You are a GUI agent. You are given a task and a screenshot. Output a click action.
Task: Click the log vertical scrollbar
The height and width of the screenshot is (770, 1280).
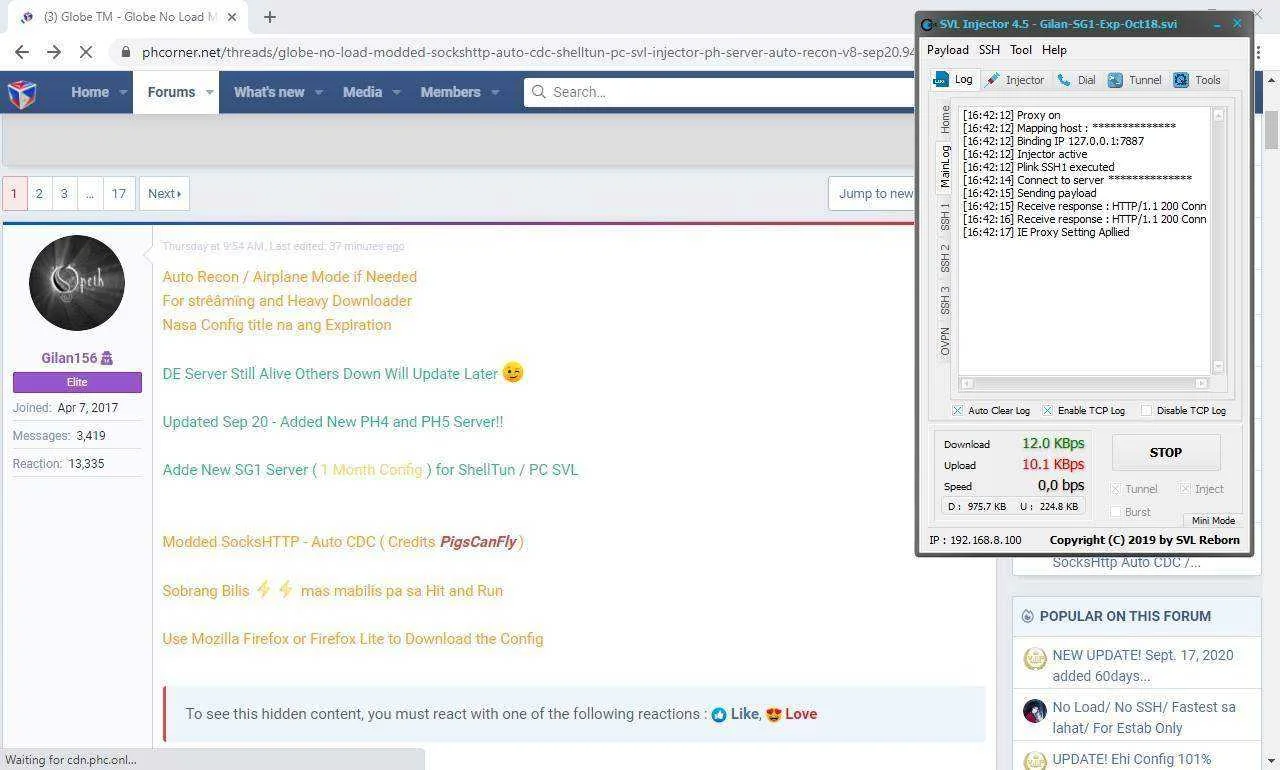pos(1218,241)
